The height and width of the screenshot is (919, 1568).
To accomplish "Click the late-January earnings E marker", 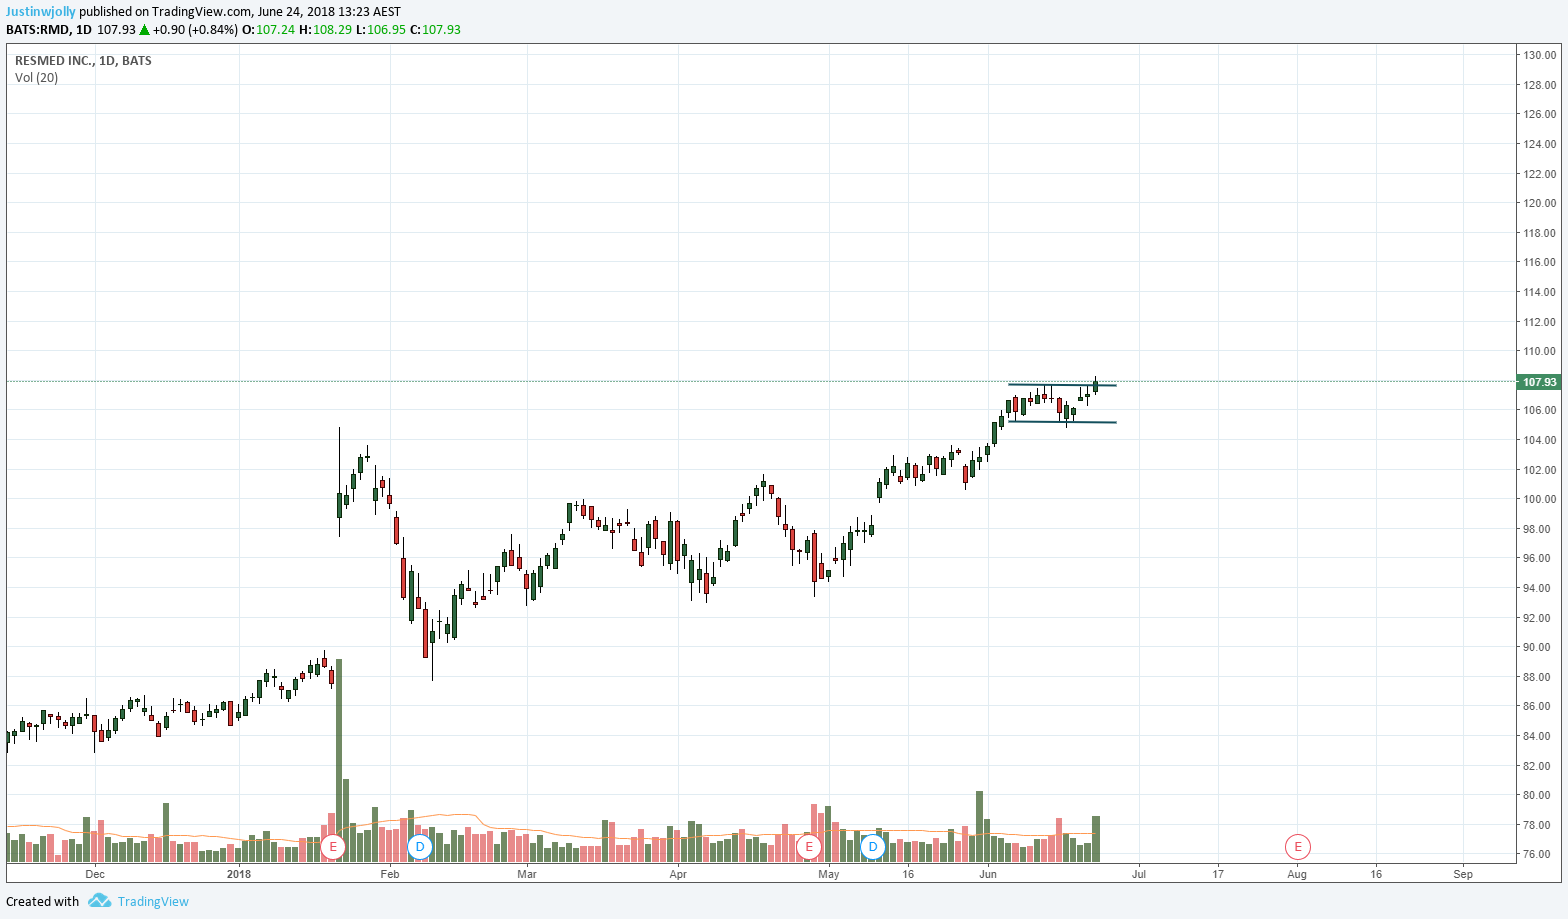I will (x=333, y=847).
